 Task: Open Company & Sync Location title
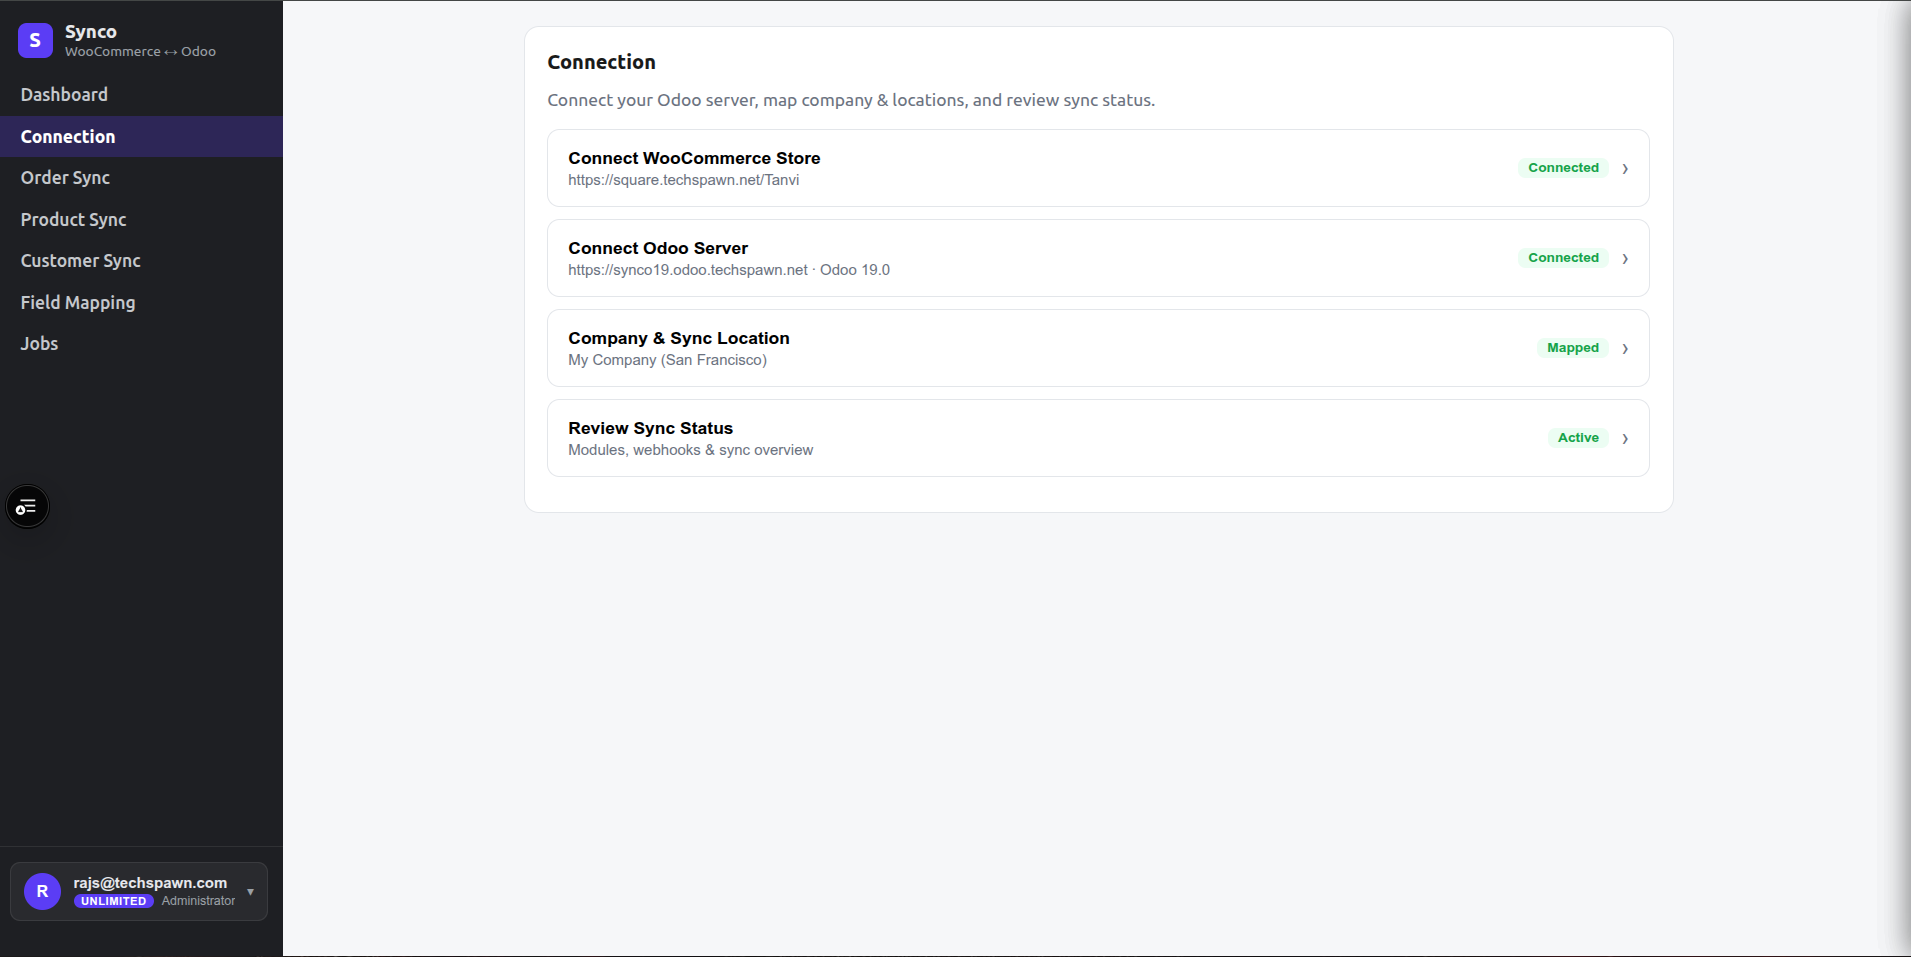coord(679,338)
